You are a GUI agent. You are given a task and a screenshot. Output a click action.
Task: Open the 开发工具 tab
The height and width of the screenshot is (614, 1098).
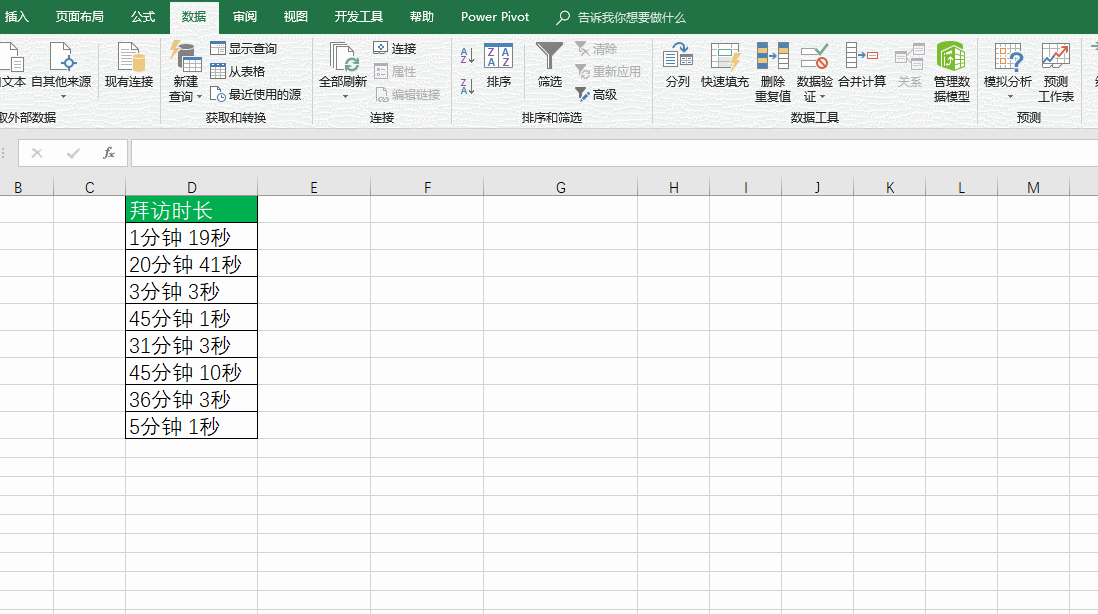(359, 17)
